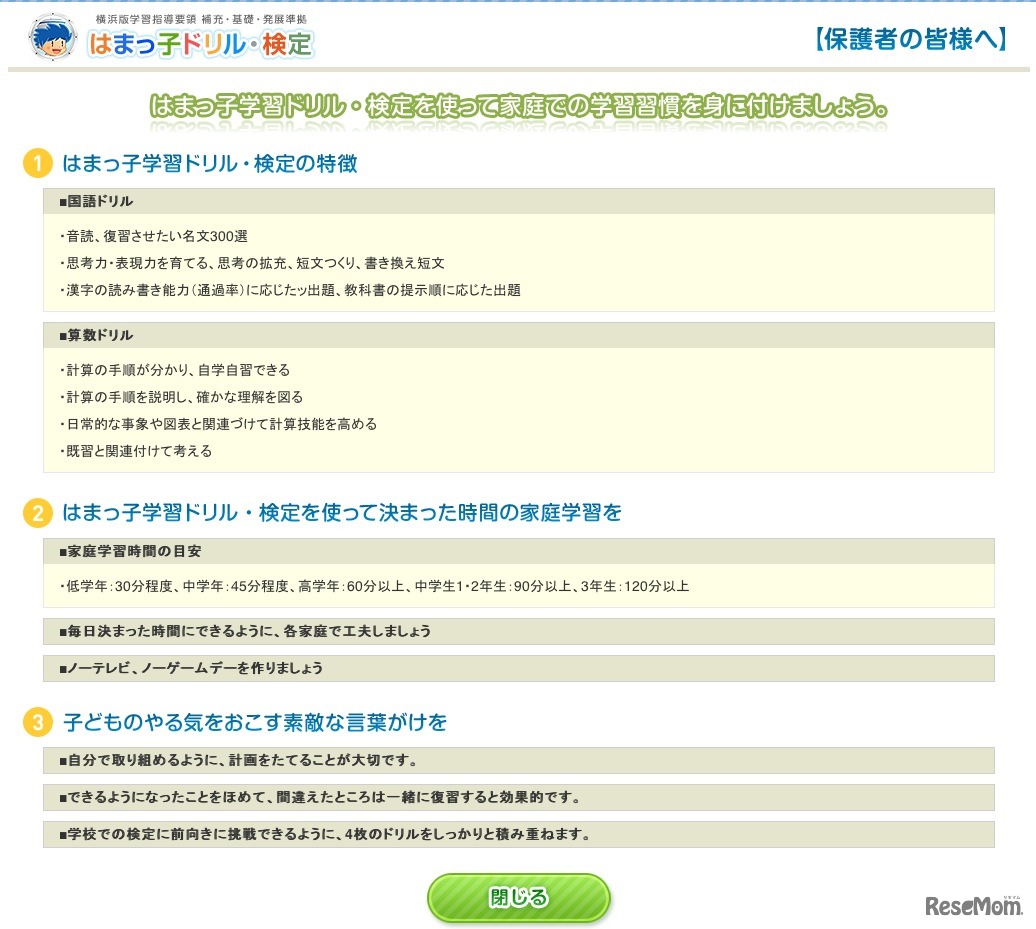The height and width of the screenshot is (929, 1036).
Task: Click the green headline about 家庭での学習習慣
Action: [519, 106]
